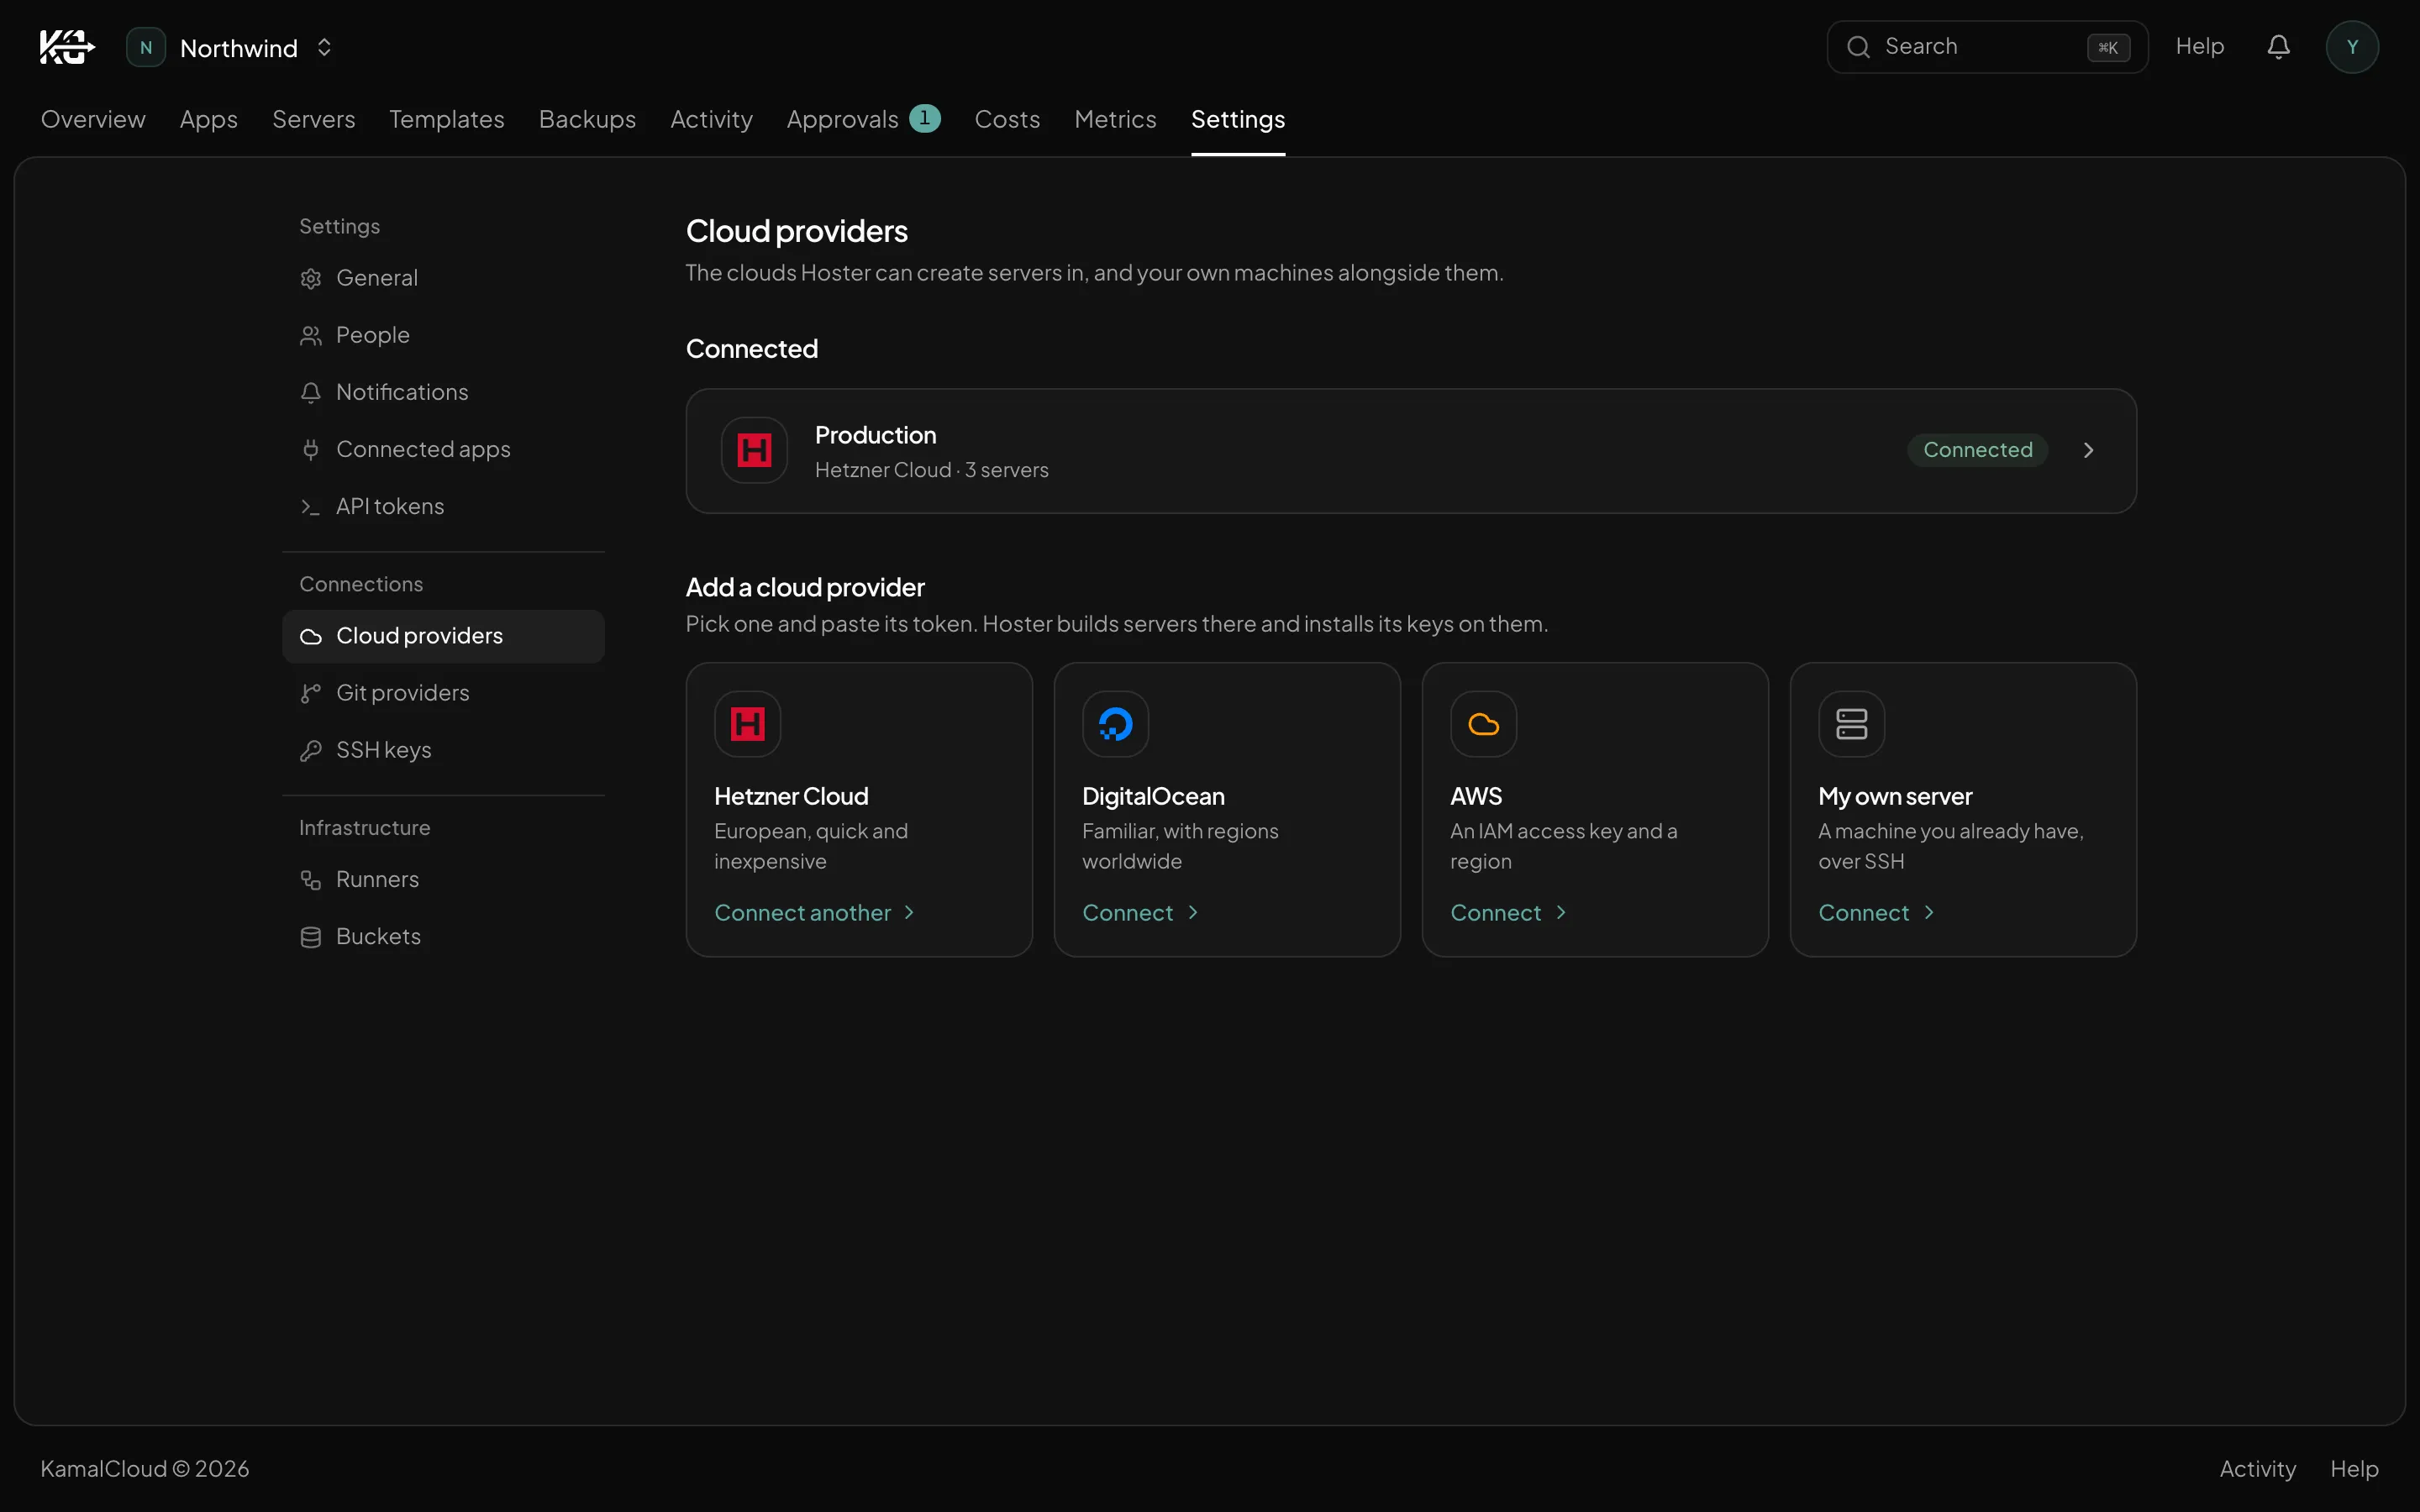Click the Runners icon in sidebar
Viewport: 2420px width, 1512px height.
311,880
